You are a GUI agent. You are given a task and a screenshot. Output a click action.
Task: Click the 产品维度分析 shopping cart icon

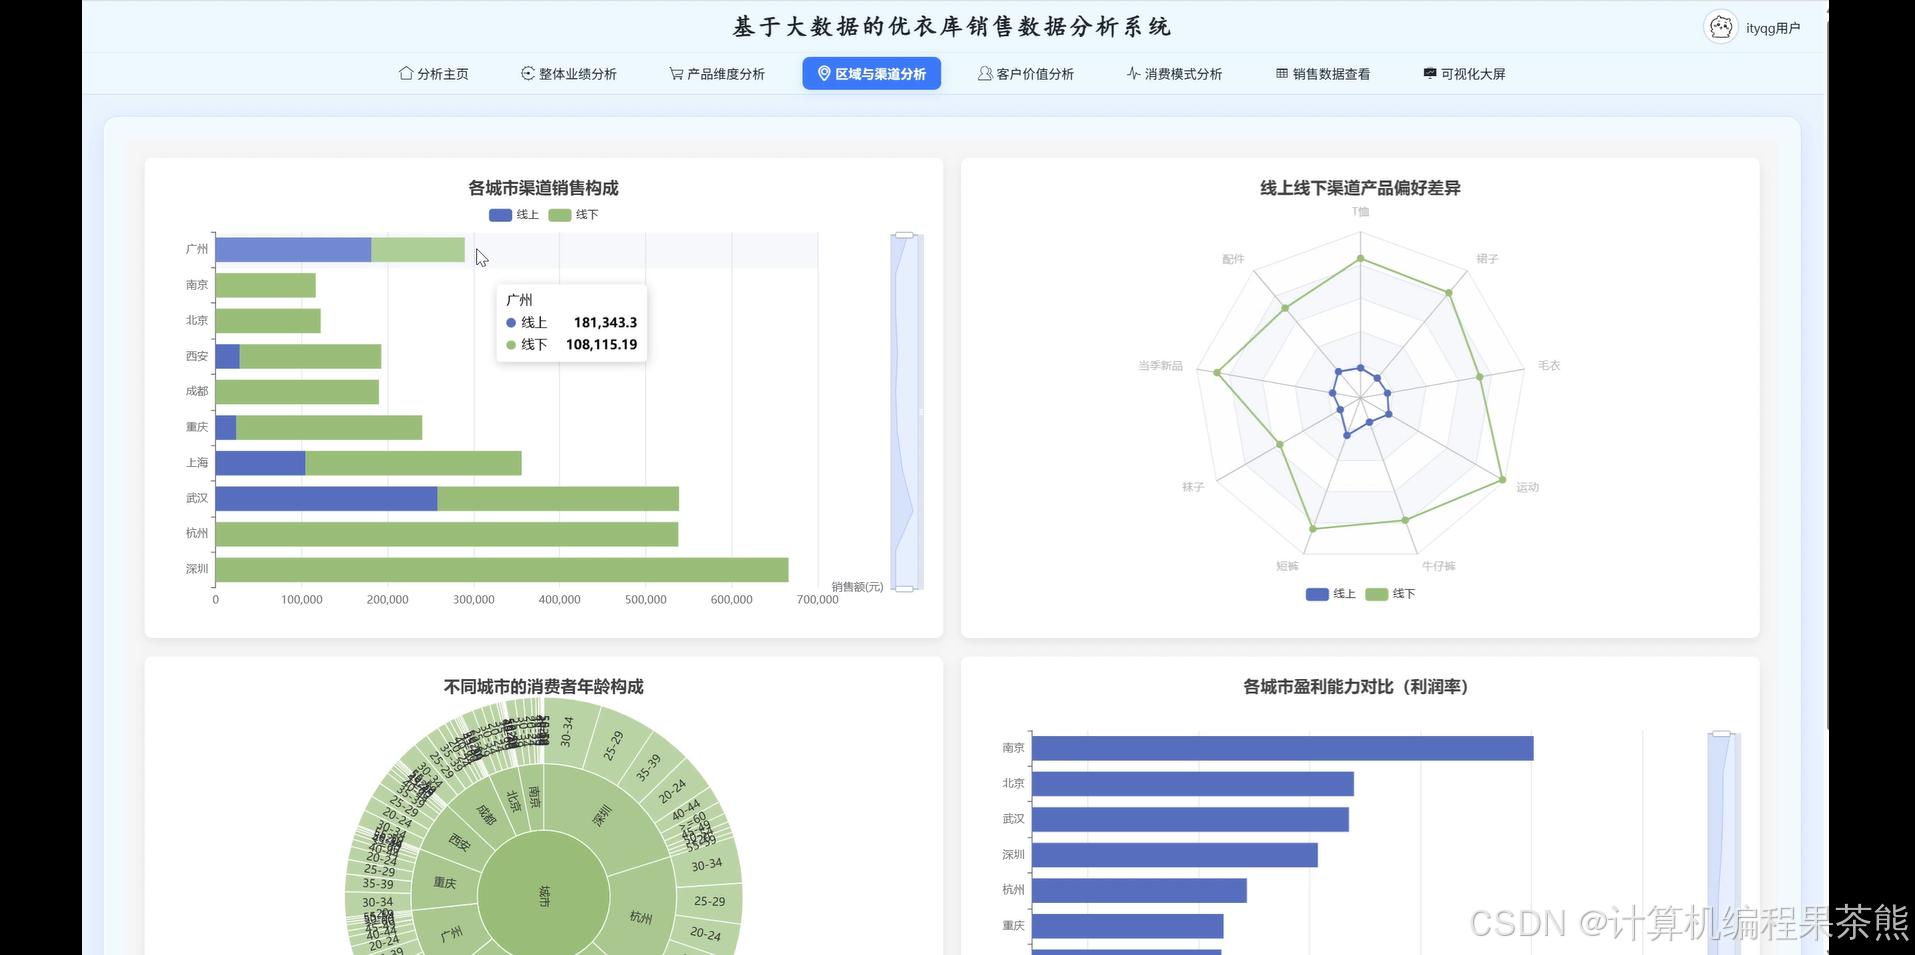coord(676,74)
